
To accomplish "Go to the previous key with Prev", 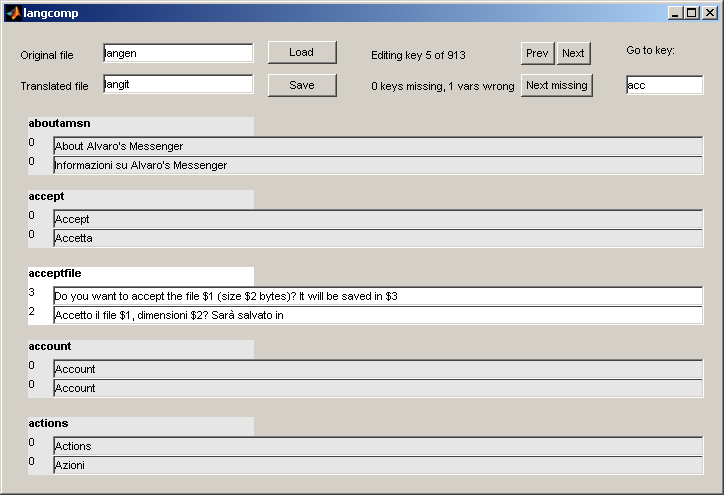I will coord(537,53).
